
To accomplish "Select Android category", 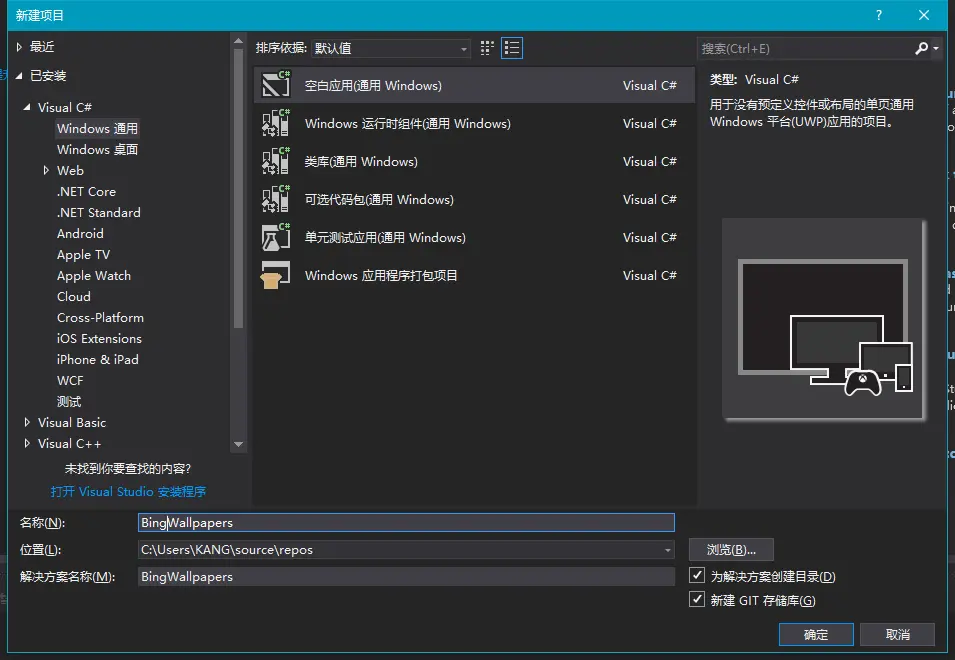I will tap(80, 234).
